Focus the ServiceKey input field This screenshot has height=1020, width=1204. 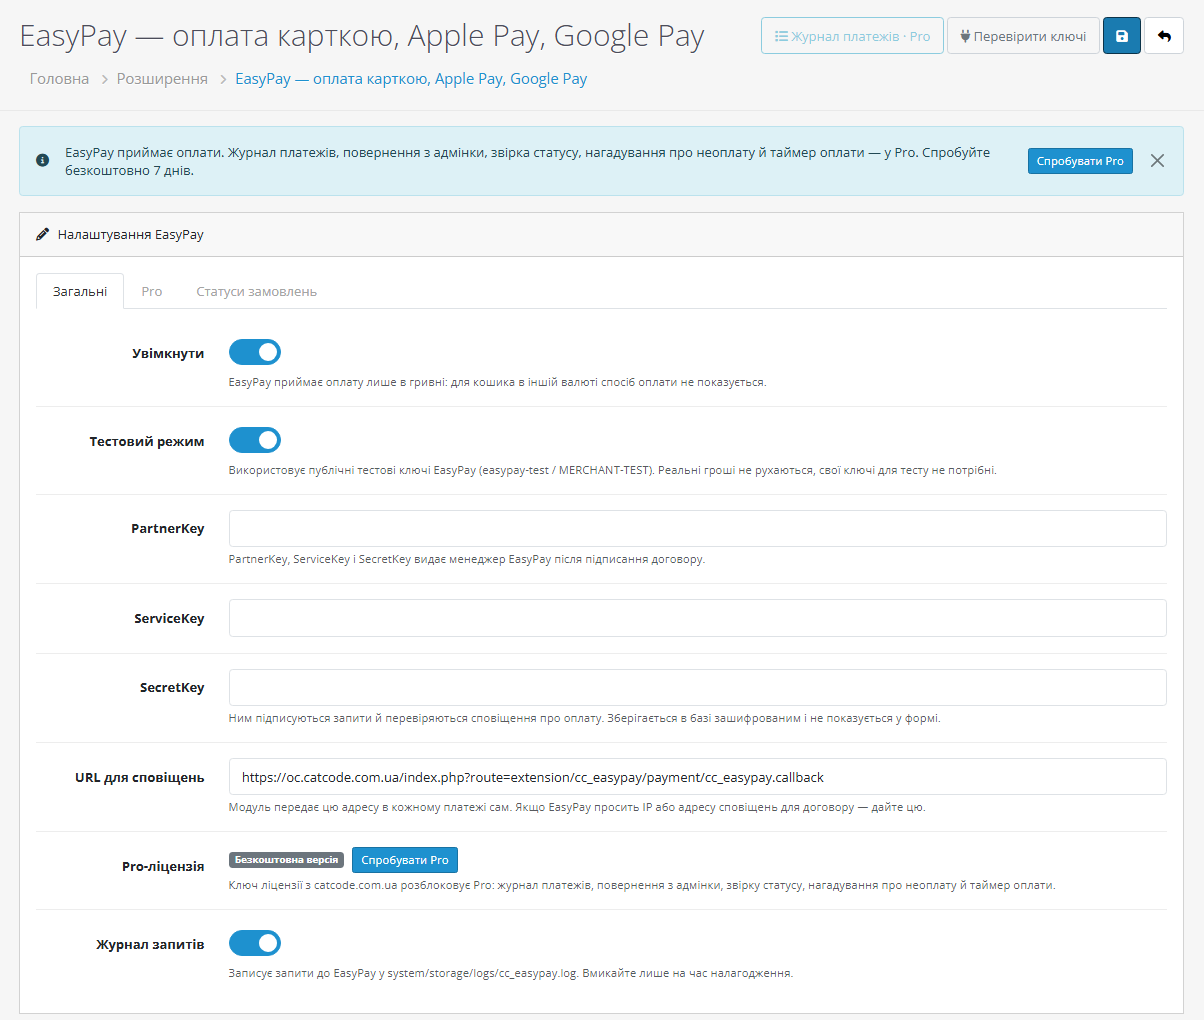(698, 618)
